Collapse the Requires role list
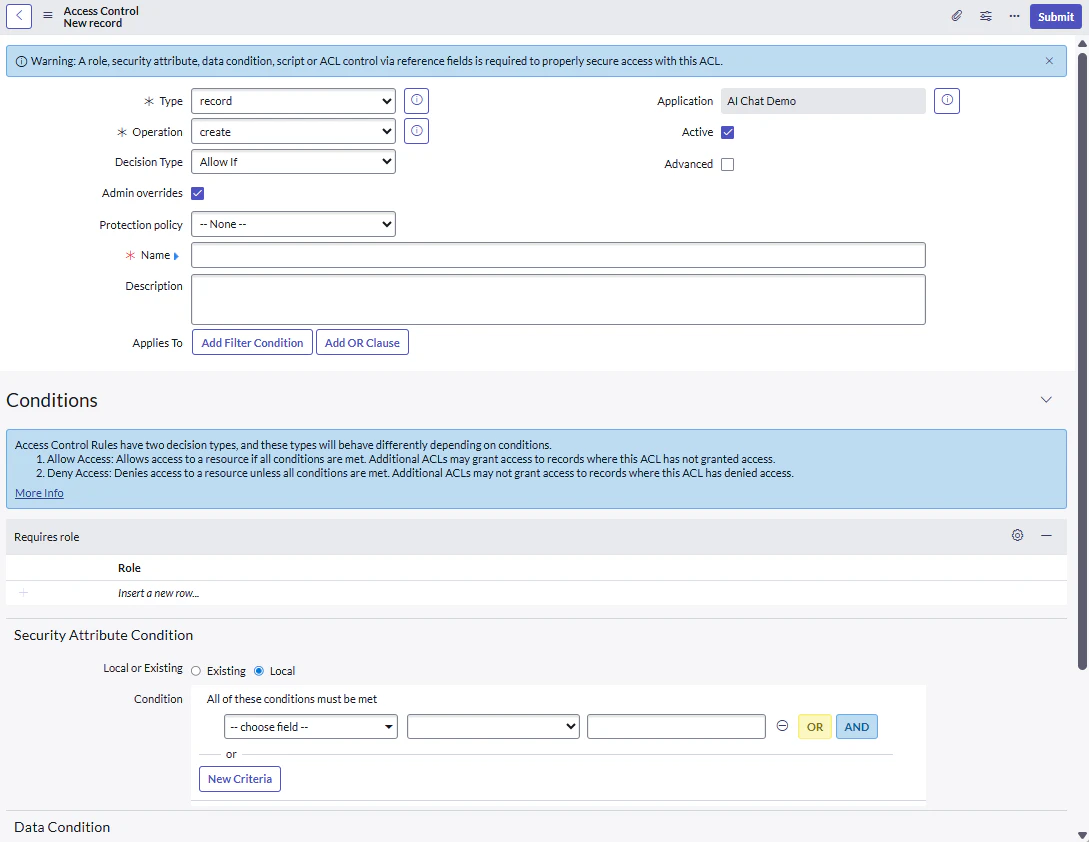 point(1046,535)
